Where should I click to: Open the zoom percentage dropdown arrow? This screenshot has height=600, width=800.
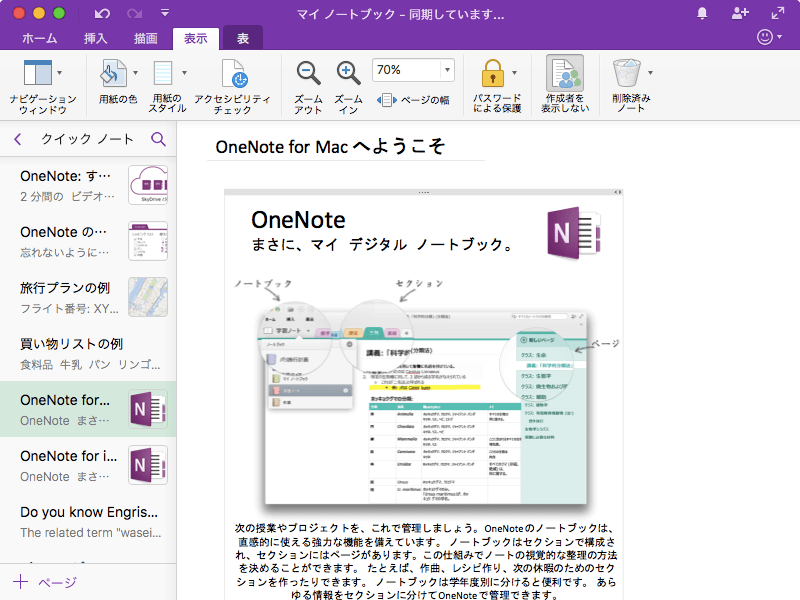(x=447, y=70)
